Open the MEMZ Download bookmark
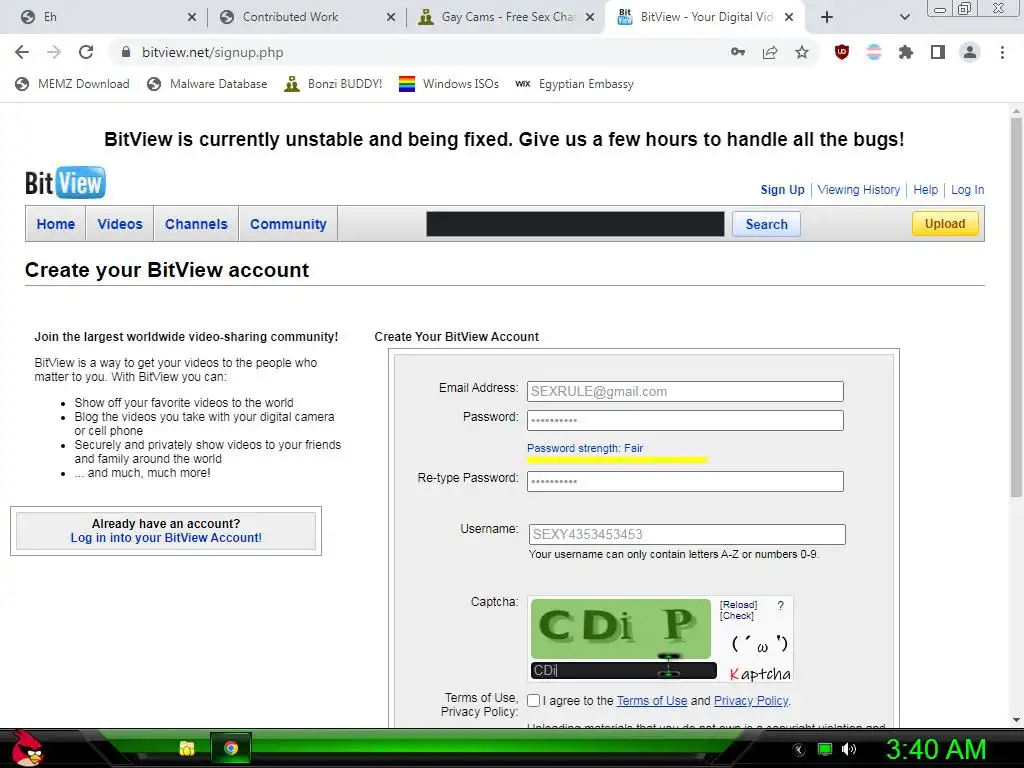This screenshot has width=1024, height=768. 72,84
